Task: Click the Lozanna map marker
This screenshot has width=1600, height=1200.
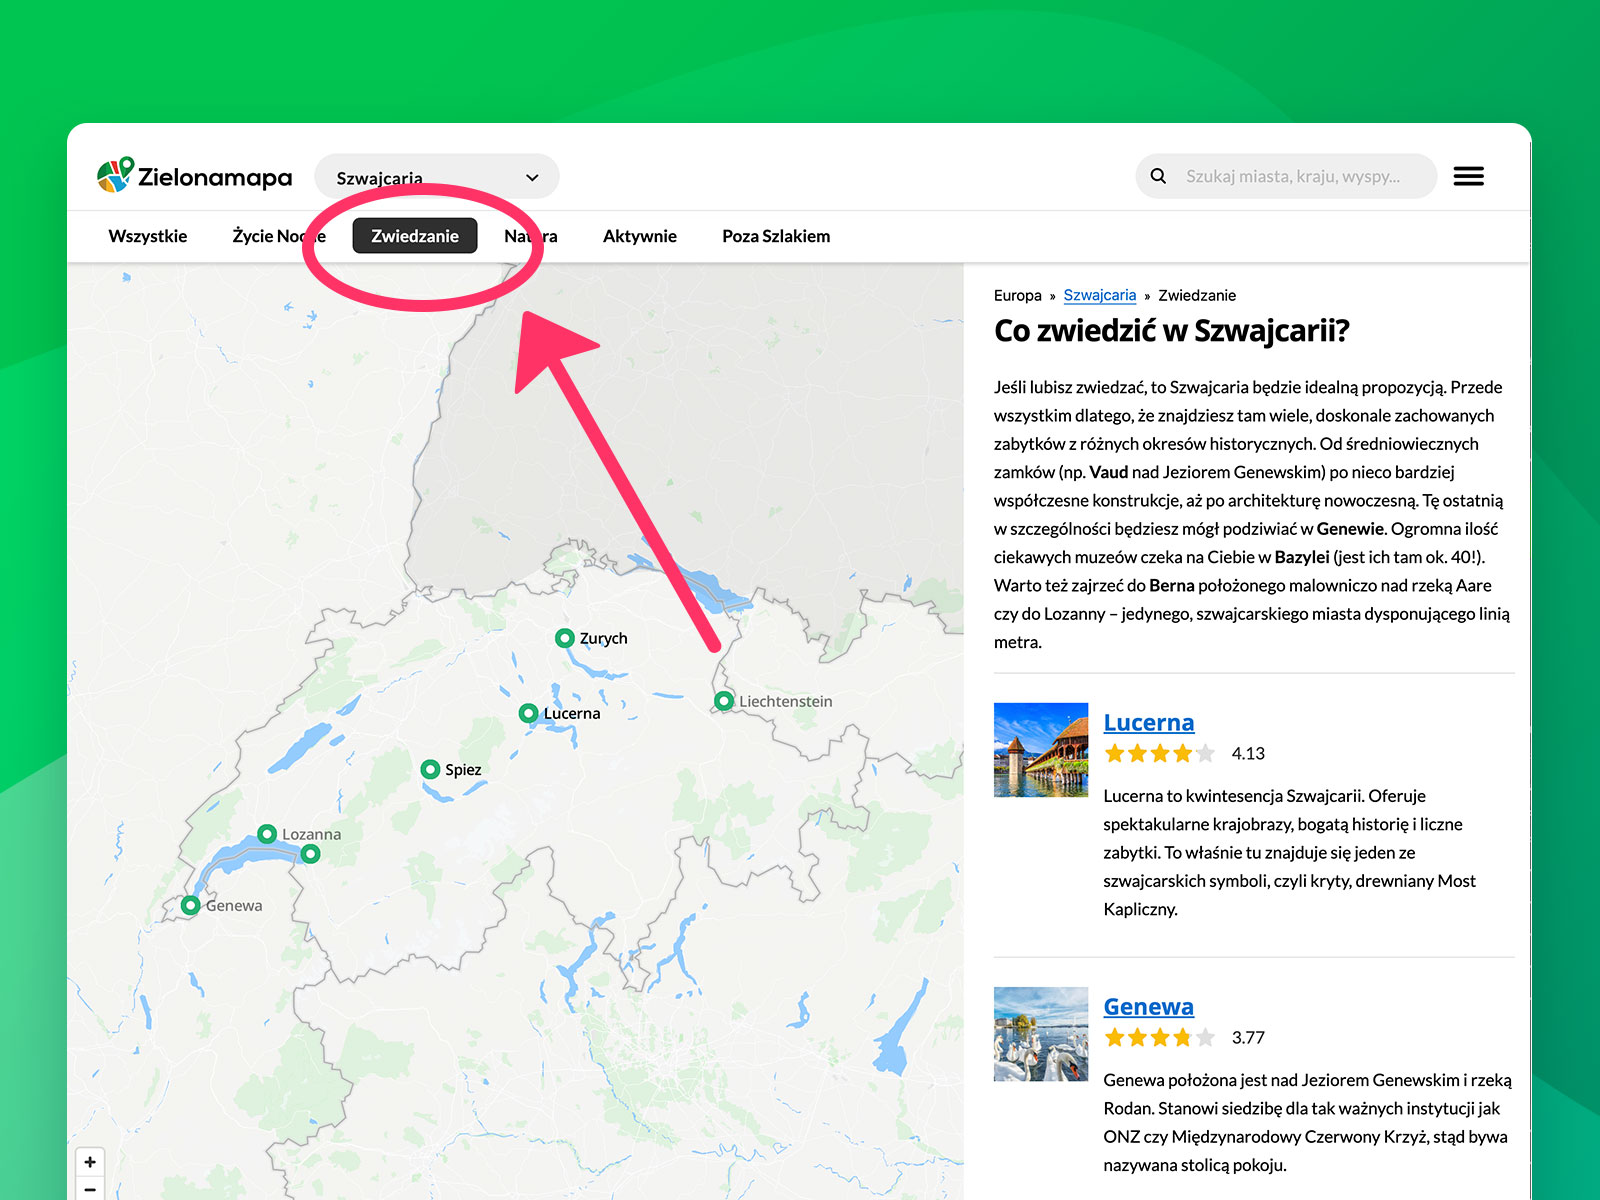Action: tap(267, 834)
